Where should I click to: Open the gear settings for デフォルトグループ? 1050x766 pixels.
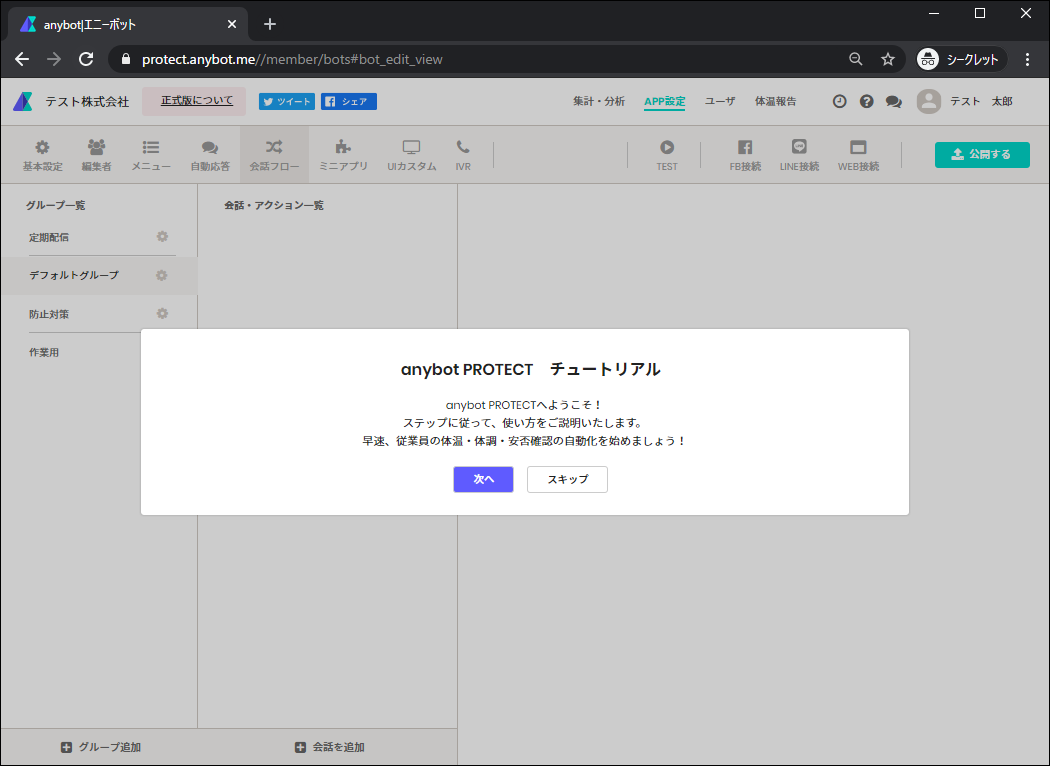pos(161,274)
